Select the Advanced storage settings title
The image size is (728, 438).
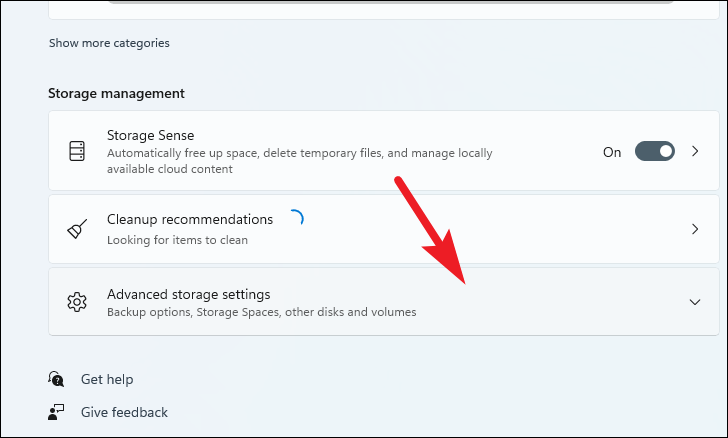[189, 294]
